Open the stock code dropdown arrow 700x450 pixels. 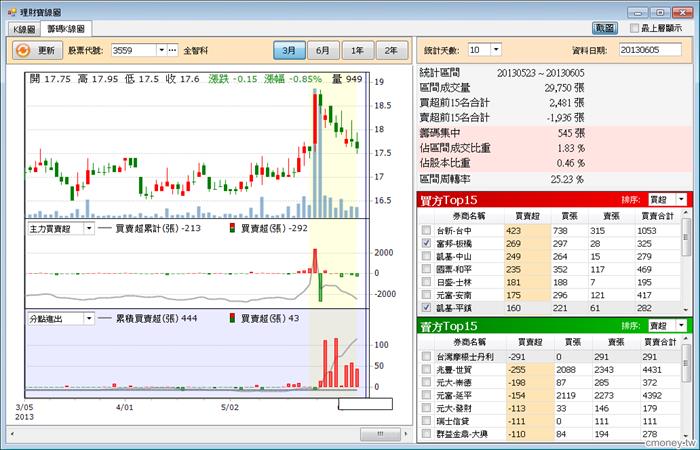tap(162, 50)
